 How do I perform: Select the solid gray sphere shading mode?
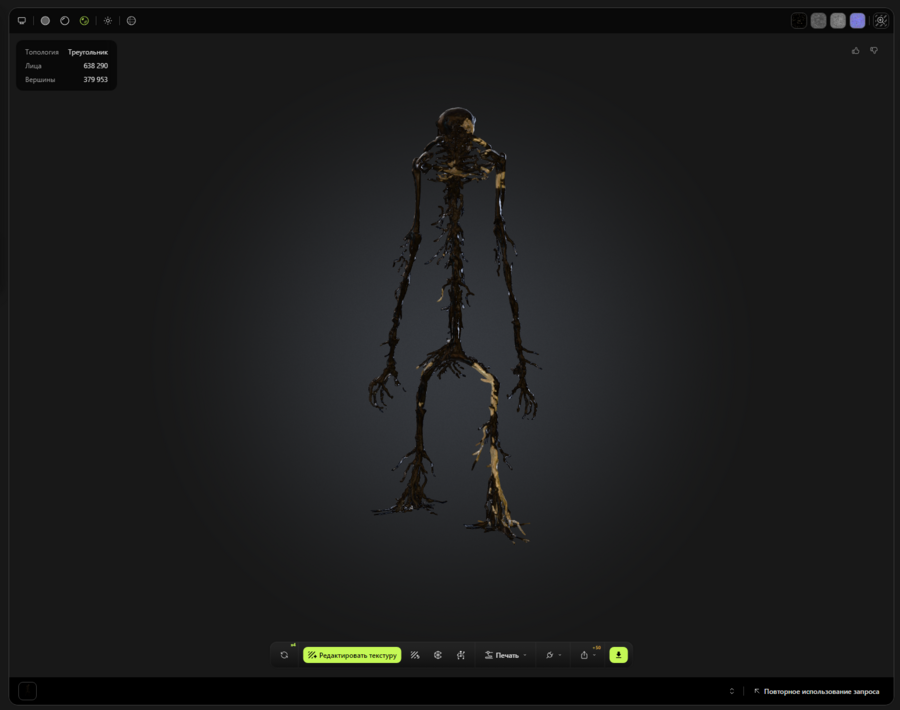coord(45,21)
